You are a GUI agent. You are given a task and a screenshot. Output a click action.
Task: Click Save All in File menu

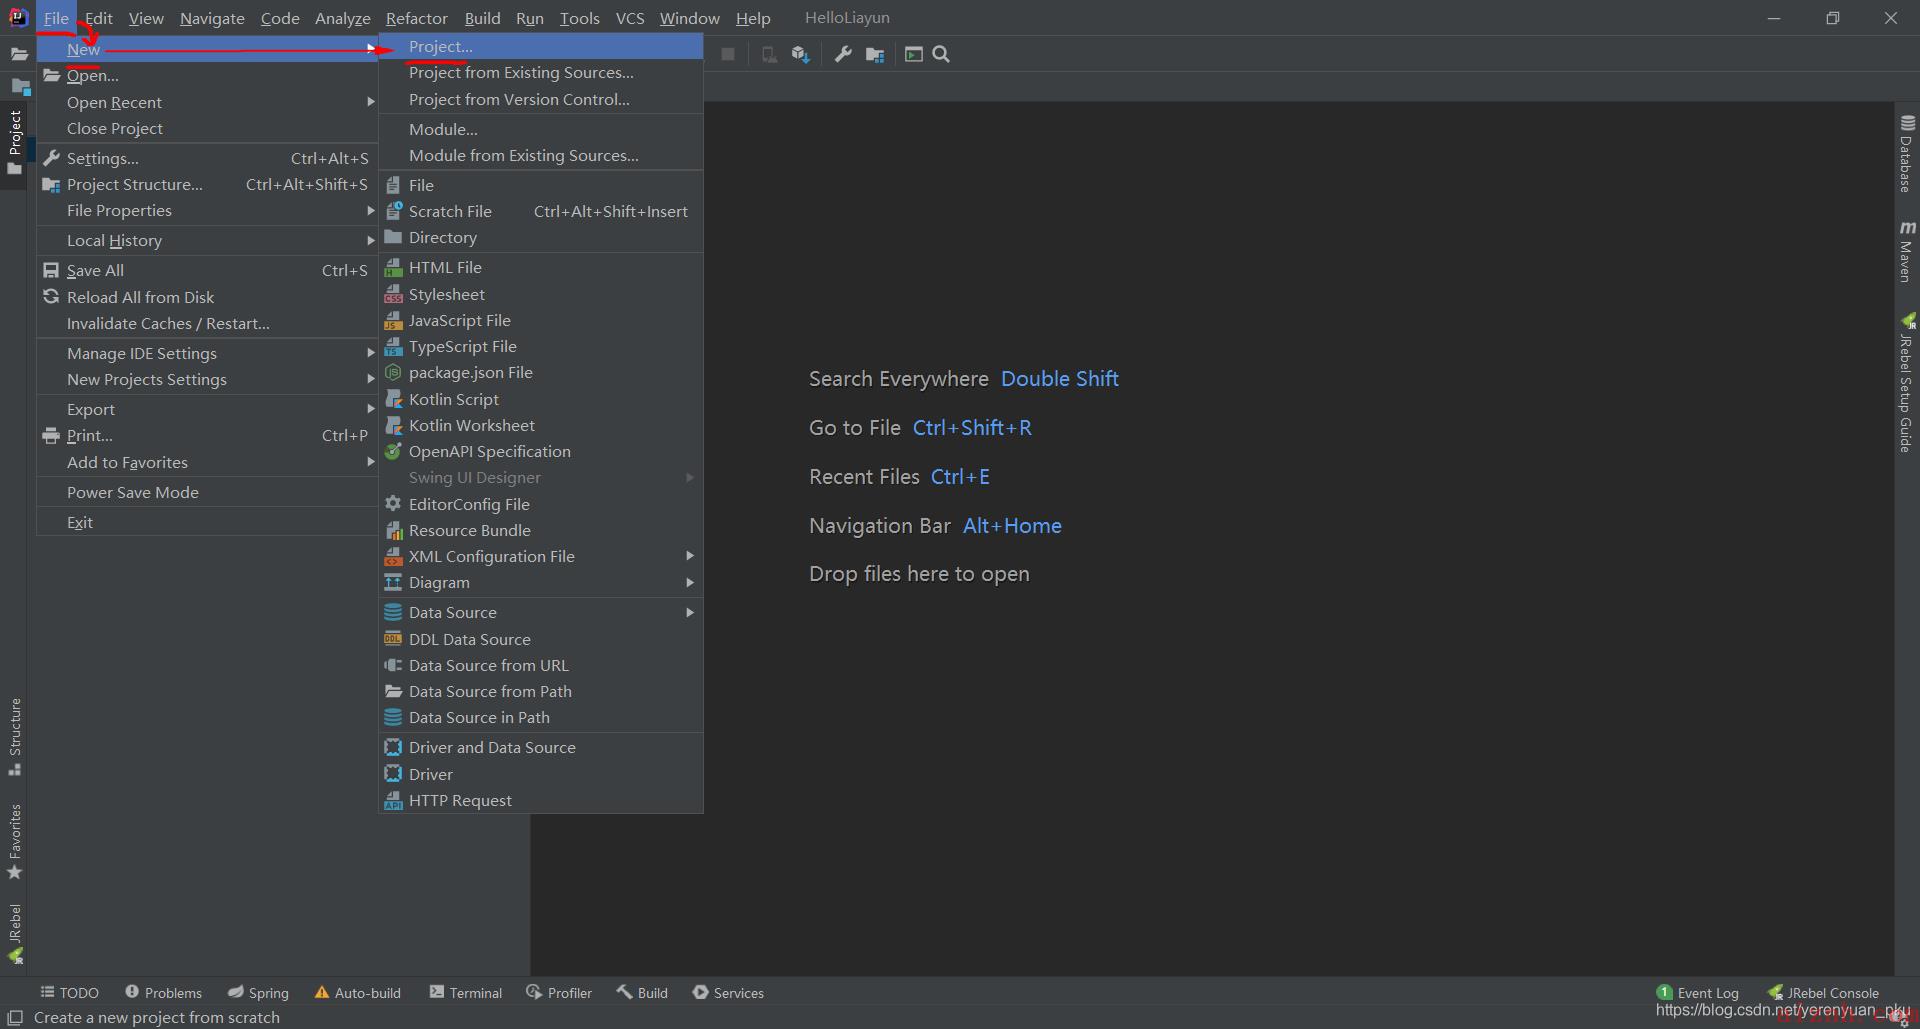coord(207,270)
